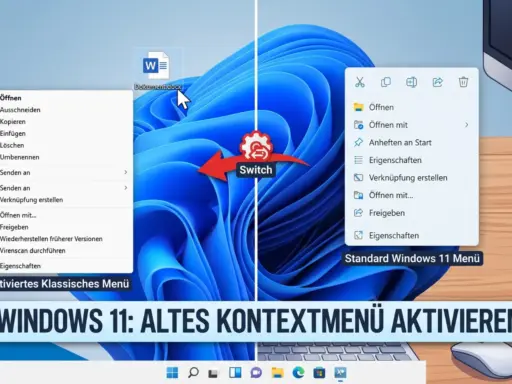The height and width of the screenshot is (384, 512).
Task: Open taskbar Search magnifier
Action: [x=193, y=372]
